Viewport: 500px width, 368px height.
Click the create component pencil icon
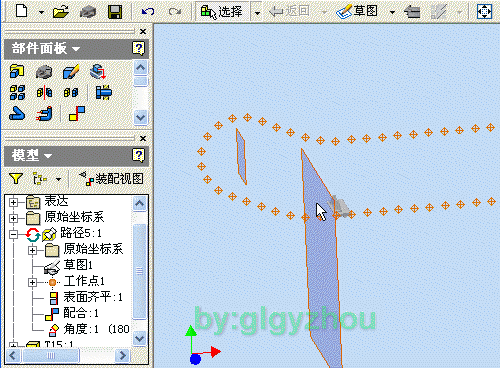(71, 71)
